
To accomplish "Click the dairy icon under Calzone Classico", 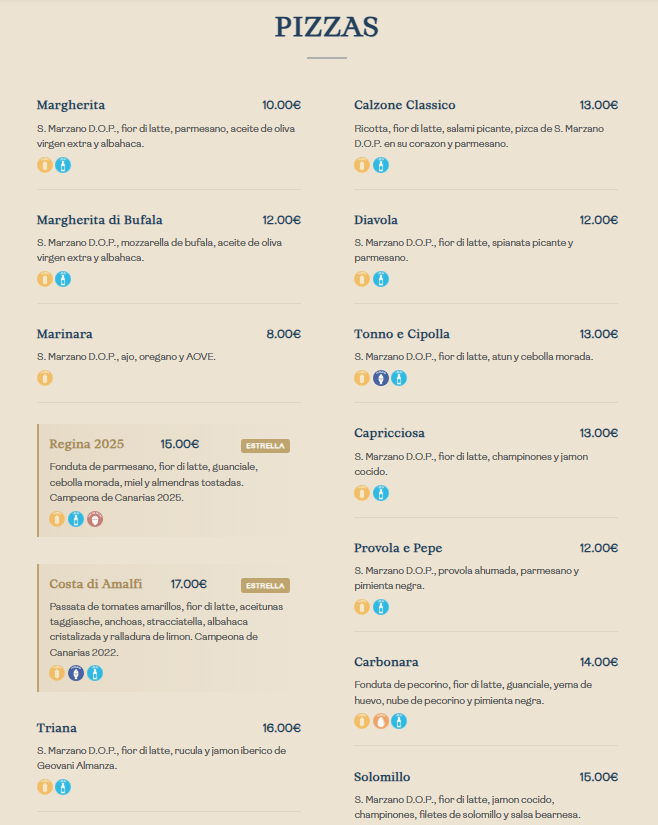I will pyautogui.click(x=381, y=165).
